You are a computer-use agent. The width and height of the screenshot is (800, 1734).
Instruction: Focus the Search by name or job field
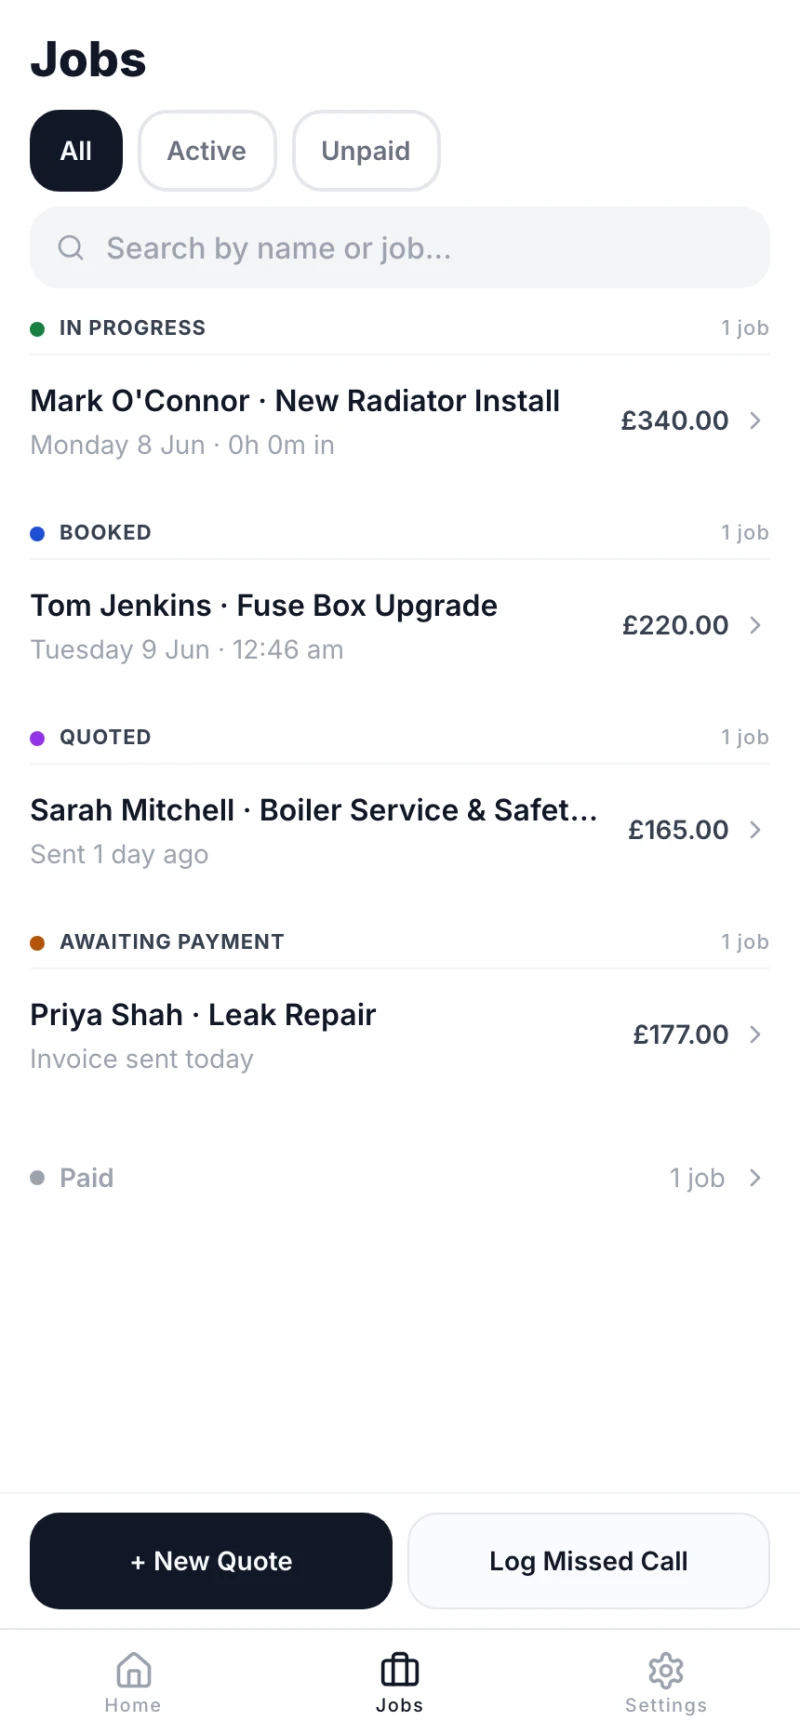[x=400, y=248]
